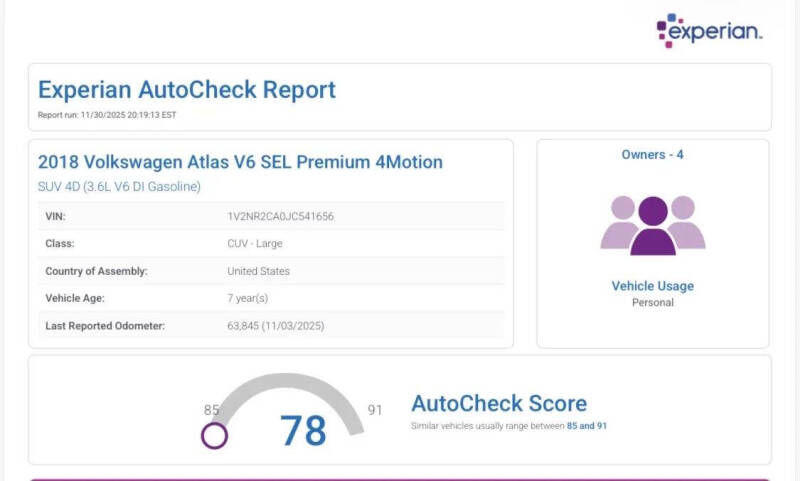Image resolution: width=800 pixels, height=481 pixels.
Task: Click SUV 4D (3.6L V6 DI Gasoline) subtitle
Action: pyautogui.click(x=119, y=187)
